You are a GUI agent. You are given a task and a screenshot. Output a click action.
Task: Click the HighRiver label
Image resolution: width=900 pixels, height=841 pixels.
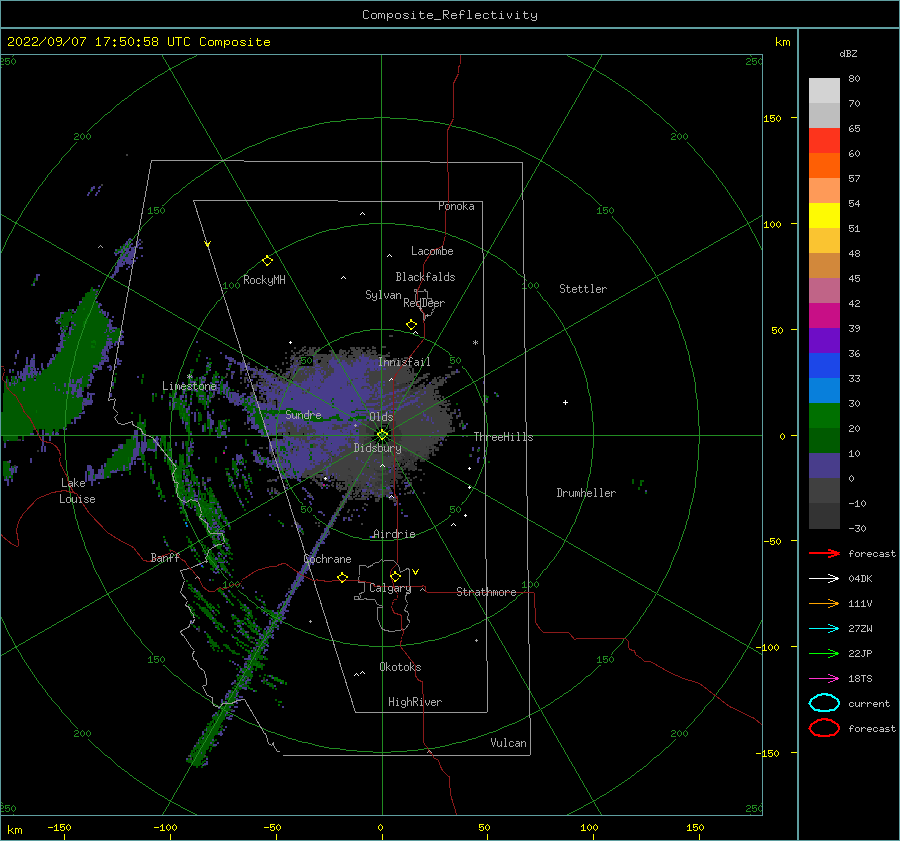point(415,702)
